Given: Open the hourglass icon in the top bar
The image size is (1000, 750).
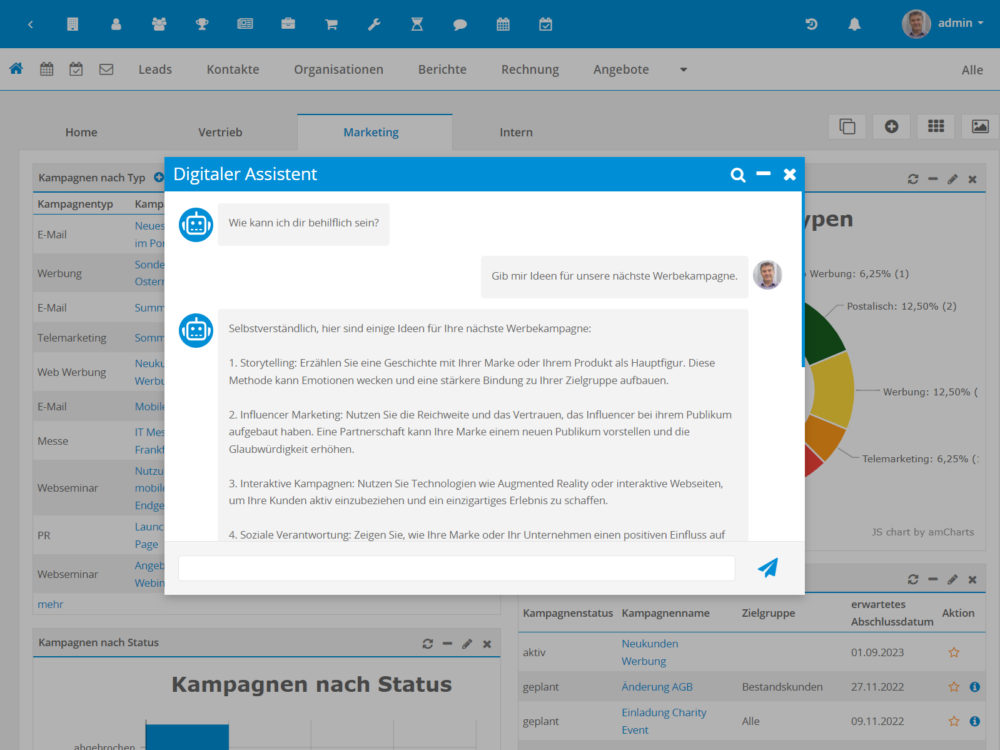Looking at the screenshot, I should (417, 24).
